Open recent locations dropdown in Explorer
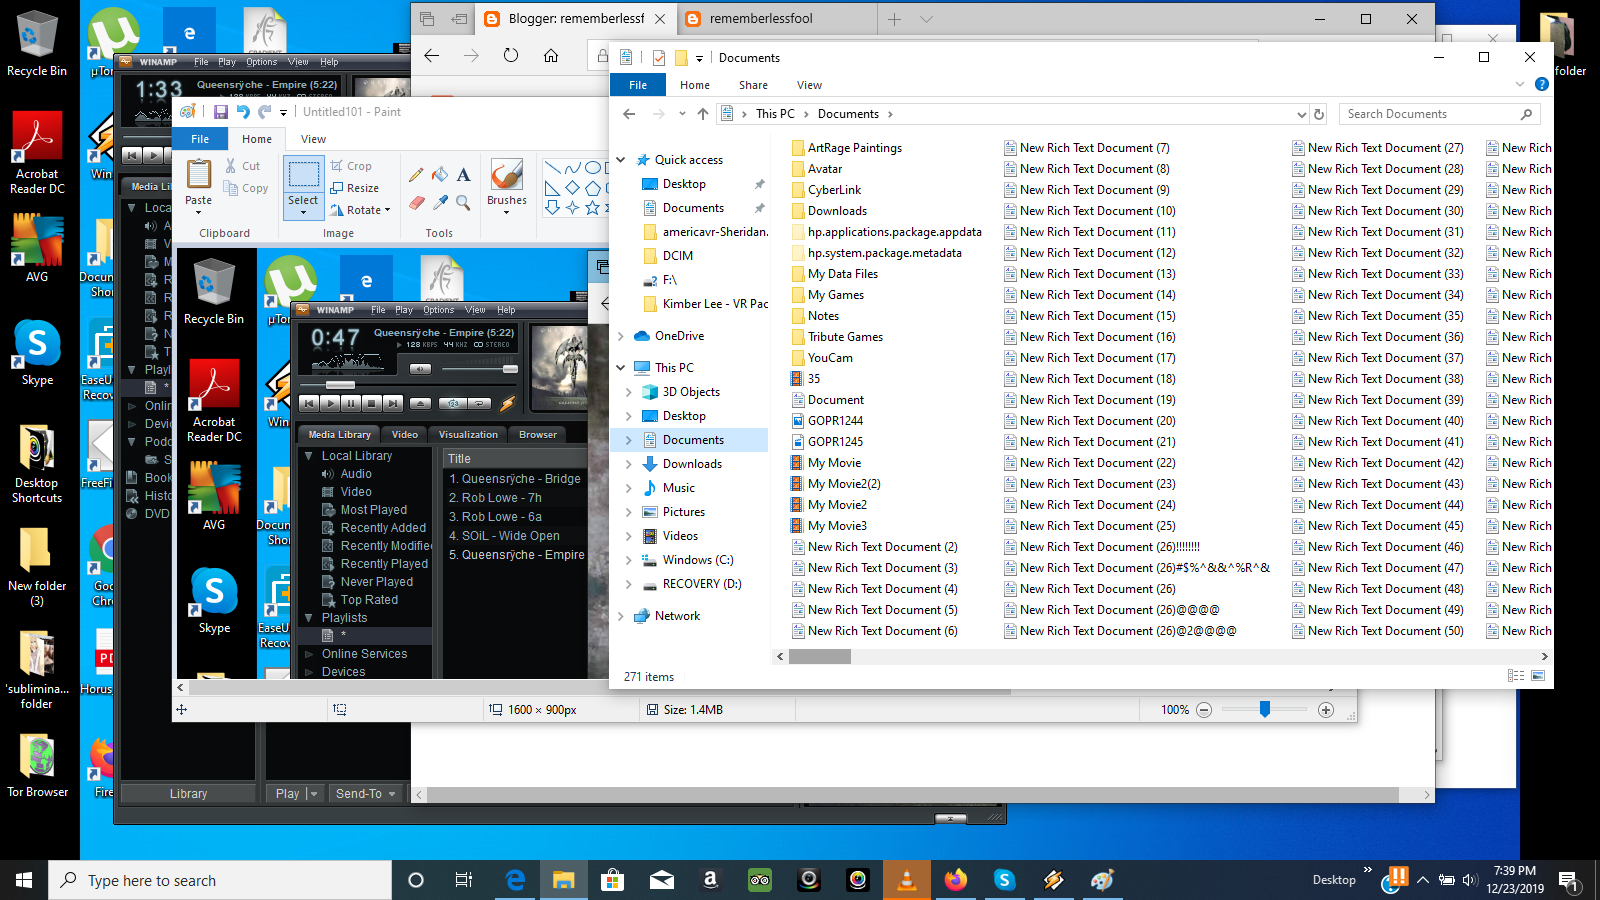The image size is (1600, 900). 682,114
